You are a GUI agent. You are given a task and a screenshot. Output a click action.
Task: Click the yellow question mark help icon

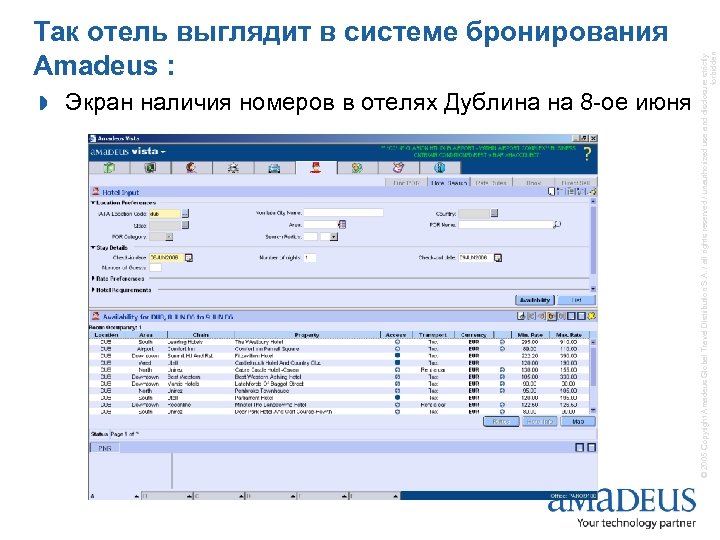(x=587, y=153)
